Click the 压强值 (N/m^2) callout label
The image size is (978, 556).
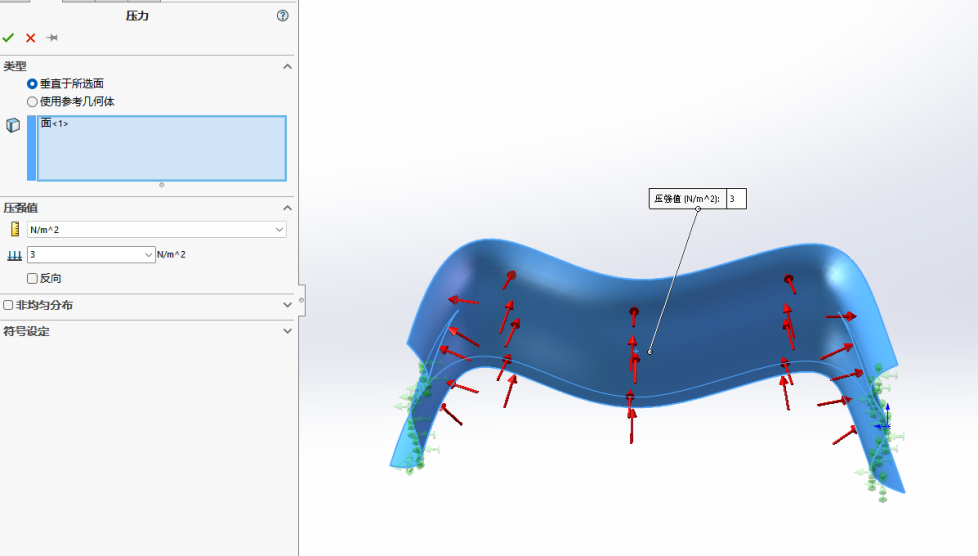point(687,199)
